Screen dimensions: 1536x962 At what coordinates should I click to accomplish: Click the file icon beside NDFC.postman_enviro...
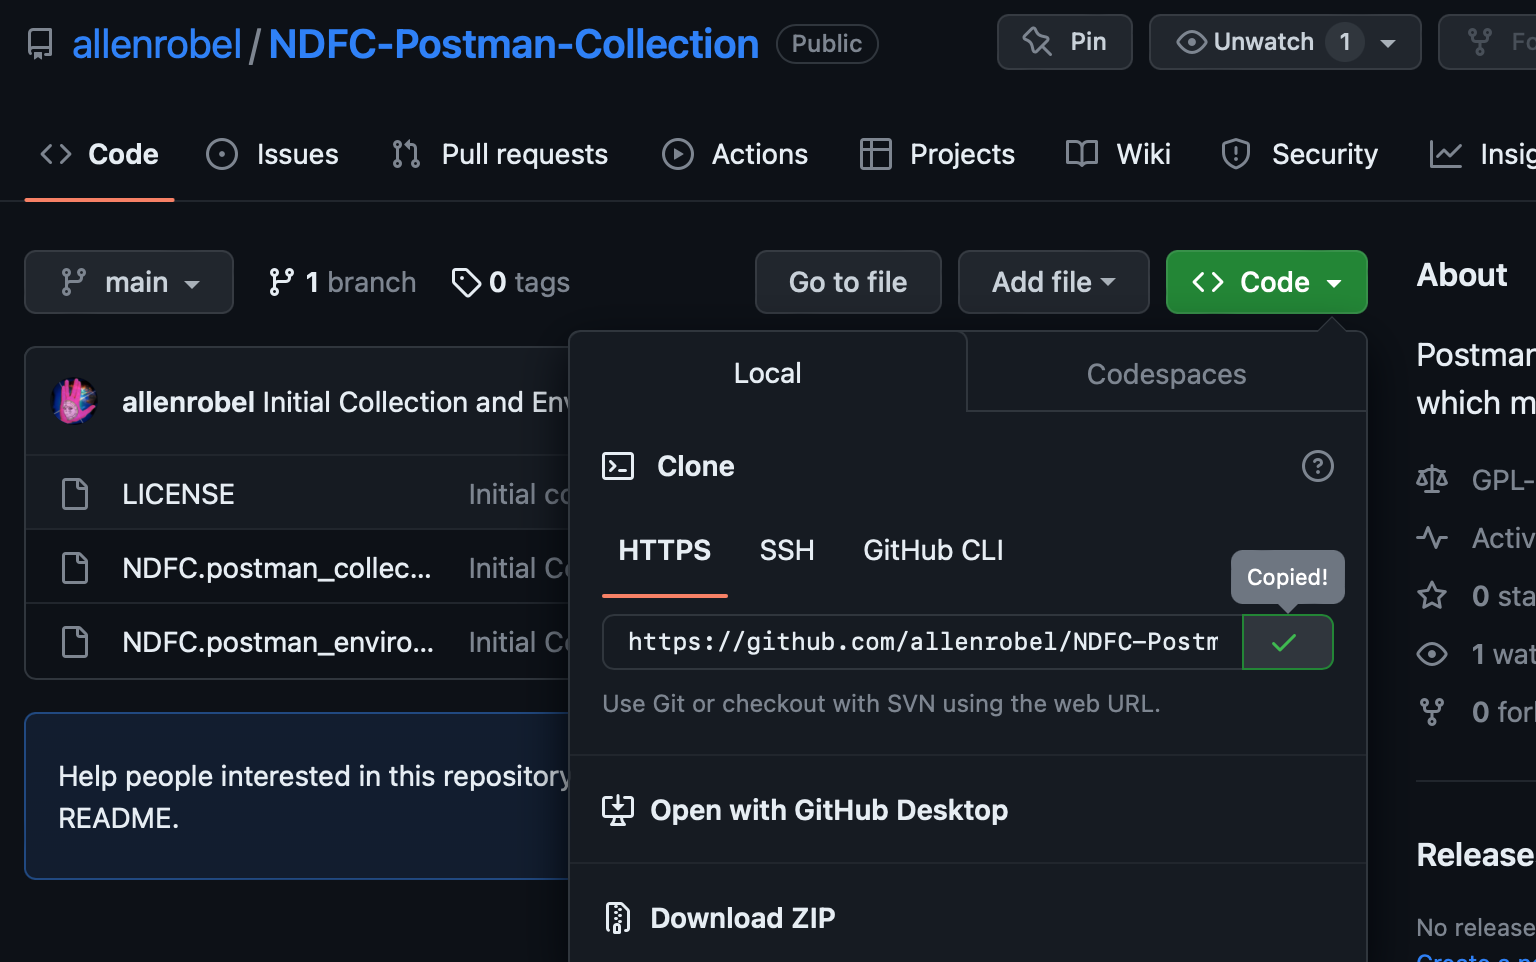75,642
